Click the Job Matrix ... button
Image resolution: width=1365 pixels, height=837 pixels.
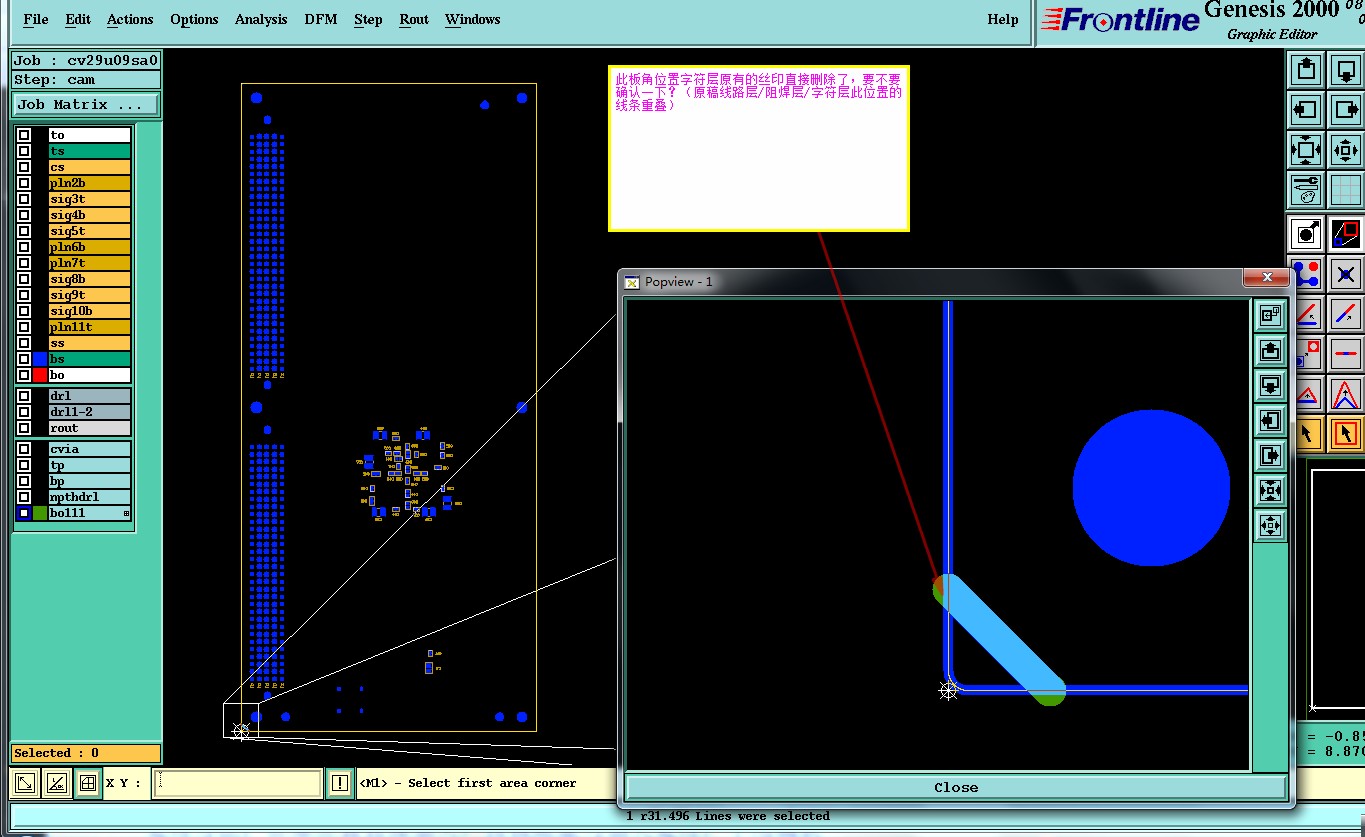(86, 104)
